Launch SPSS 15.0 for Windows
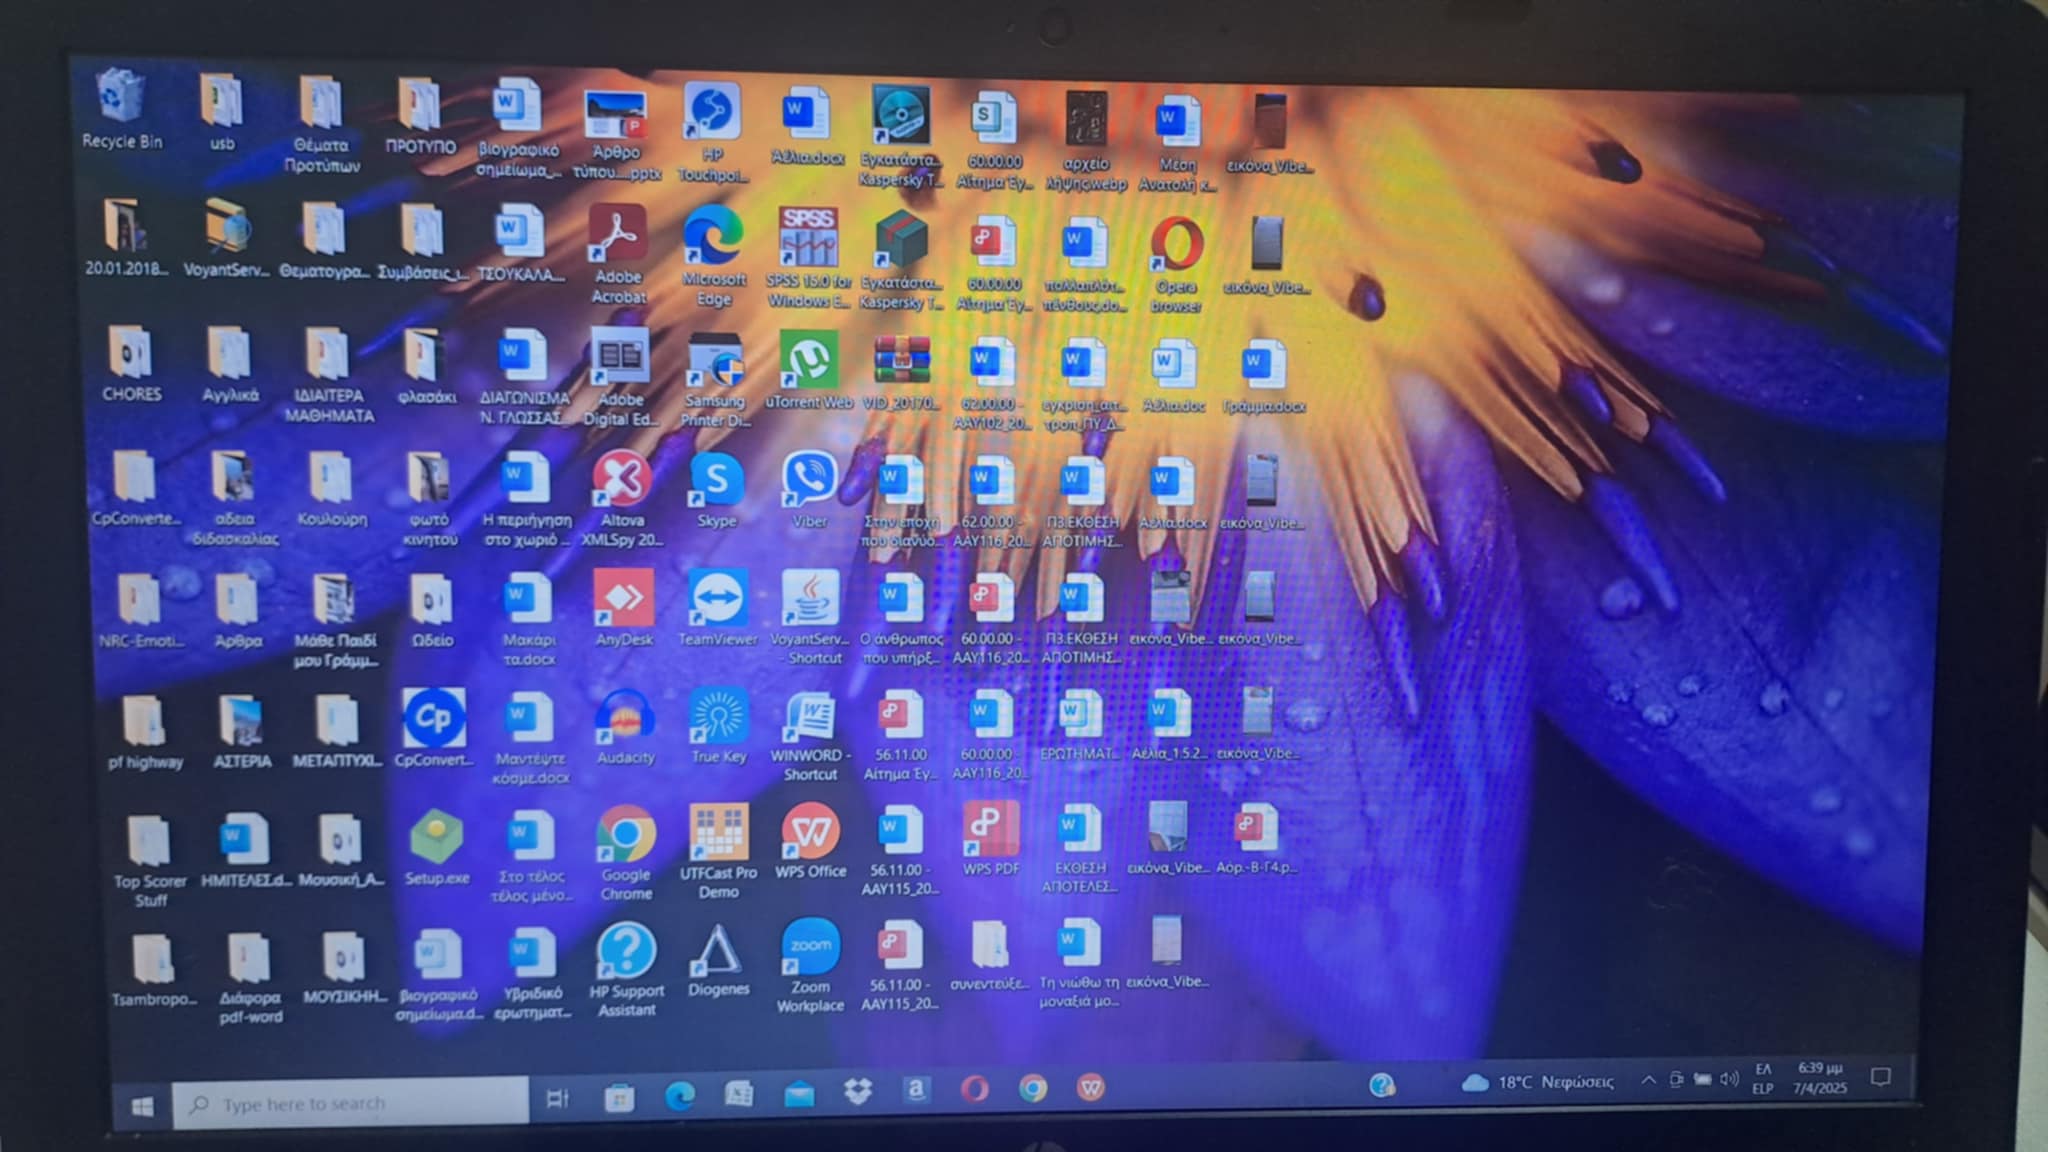 tap(808, 257)
